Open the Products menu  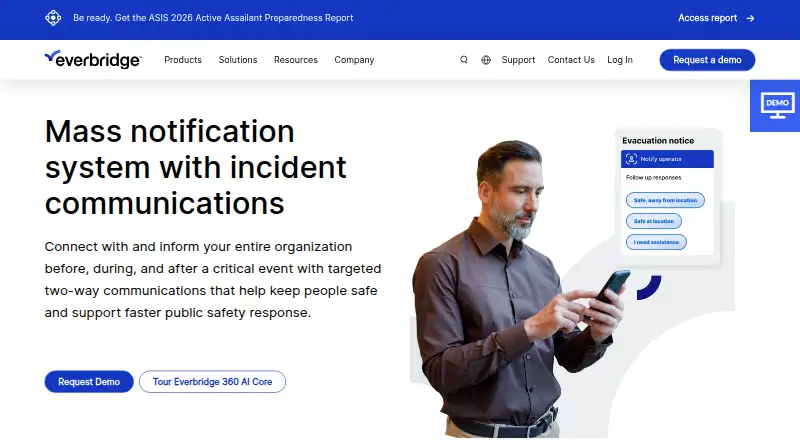tap(183, 60)
